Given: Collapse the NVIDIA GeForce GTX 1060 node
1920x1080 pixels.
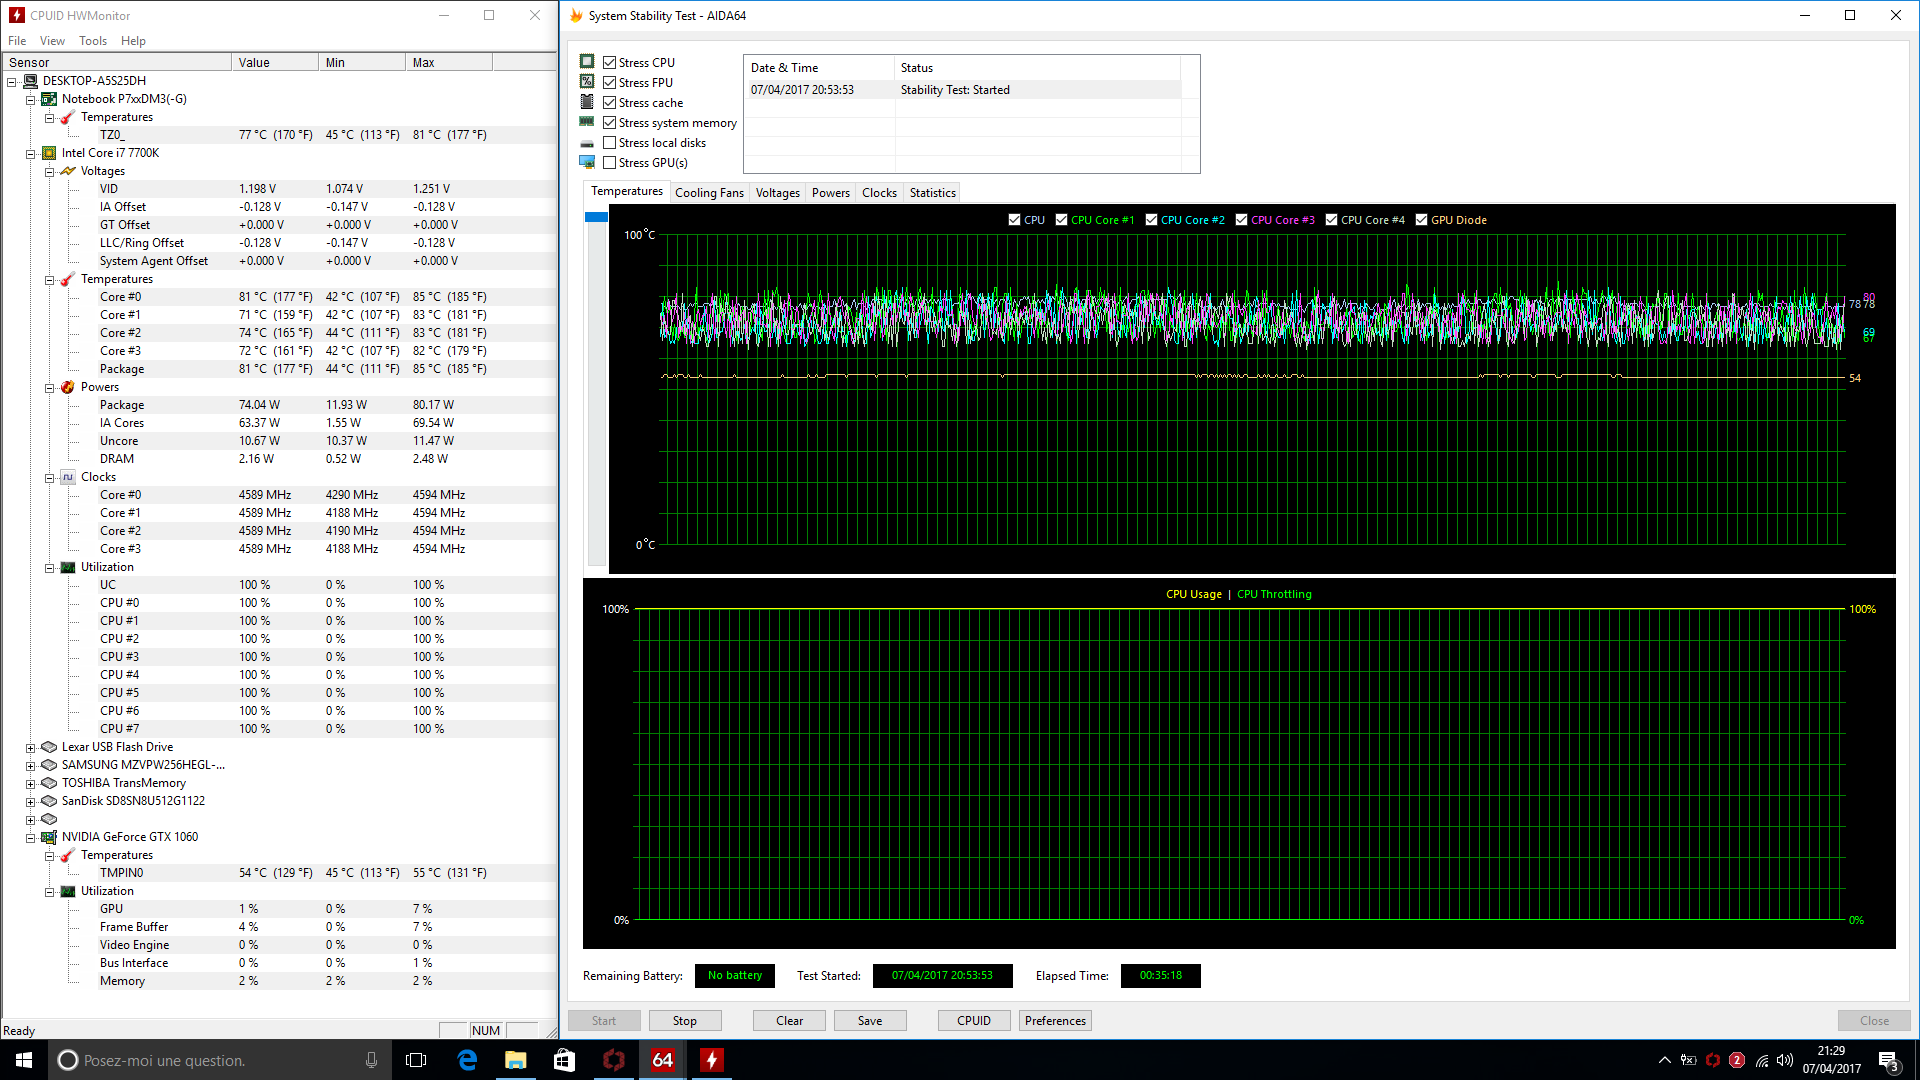Looking at the screenshot, I should (30, 838).
